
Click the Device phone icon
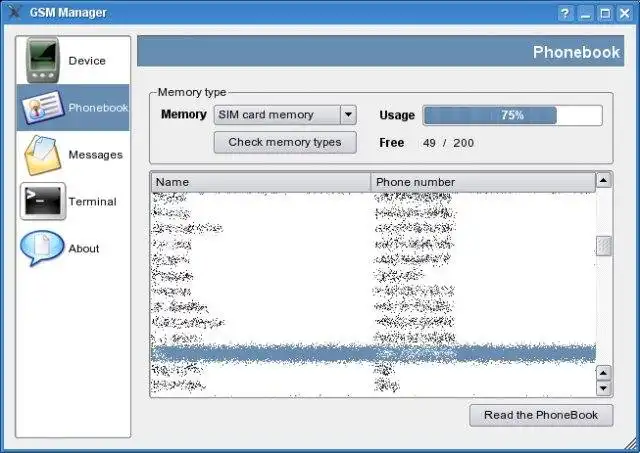coord(43,60)
